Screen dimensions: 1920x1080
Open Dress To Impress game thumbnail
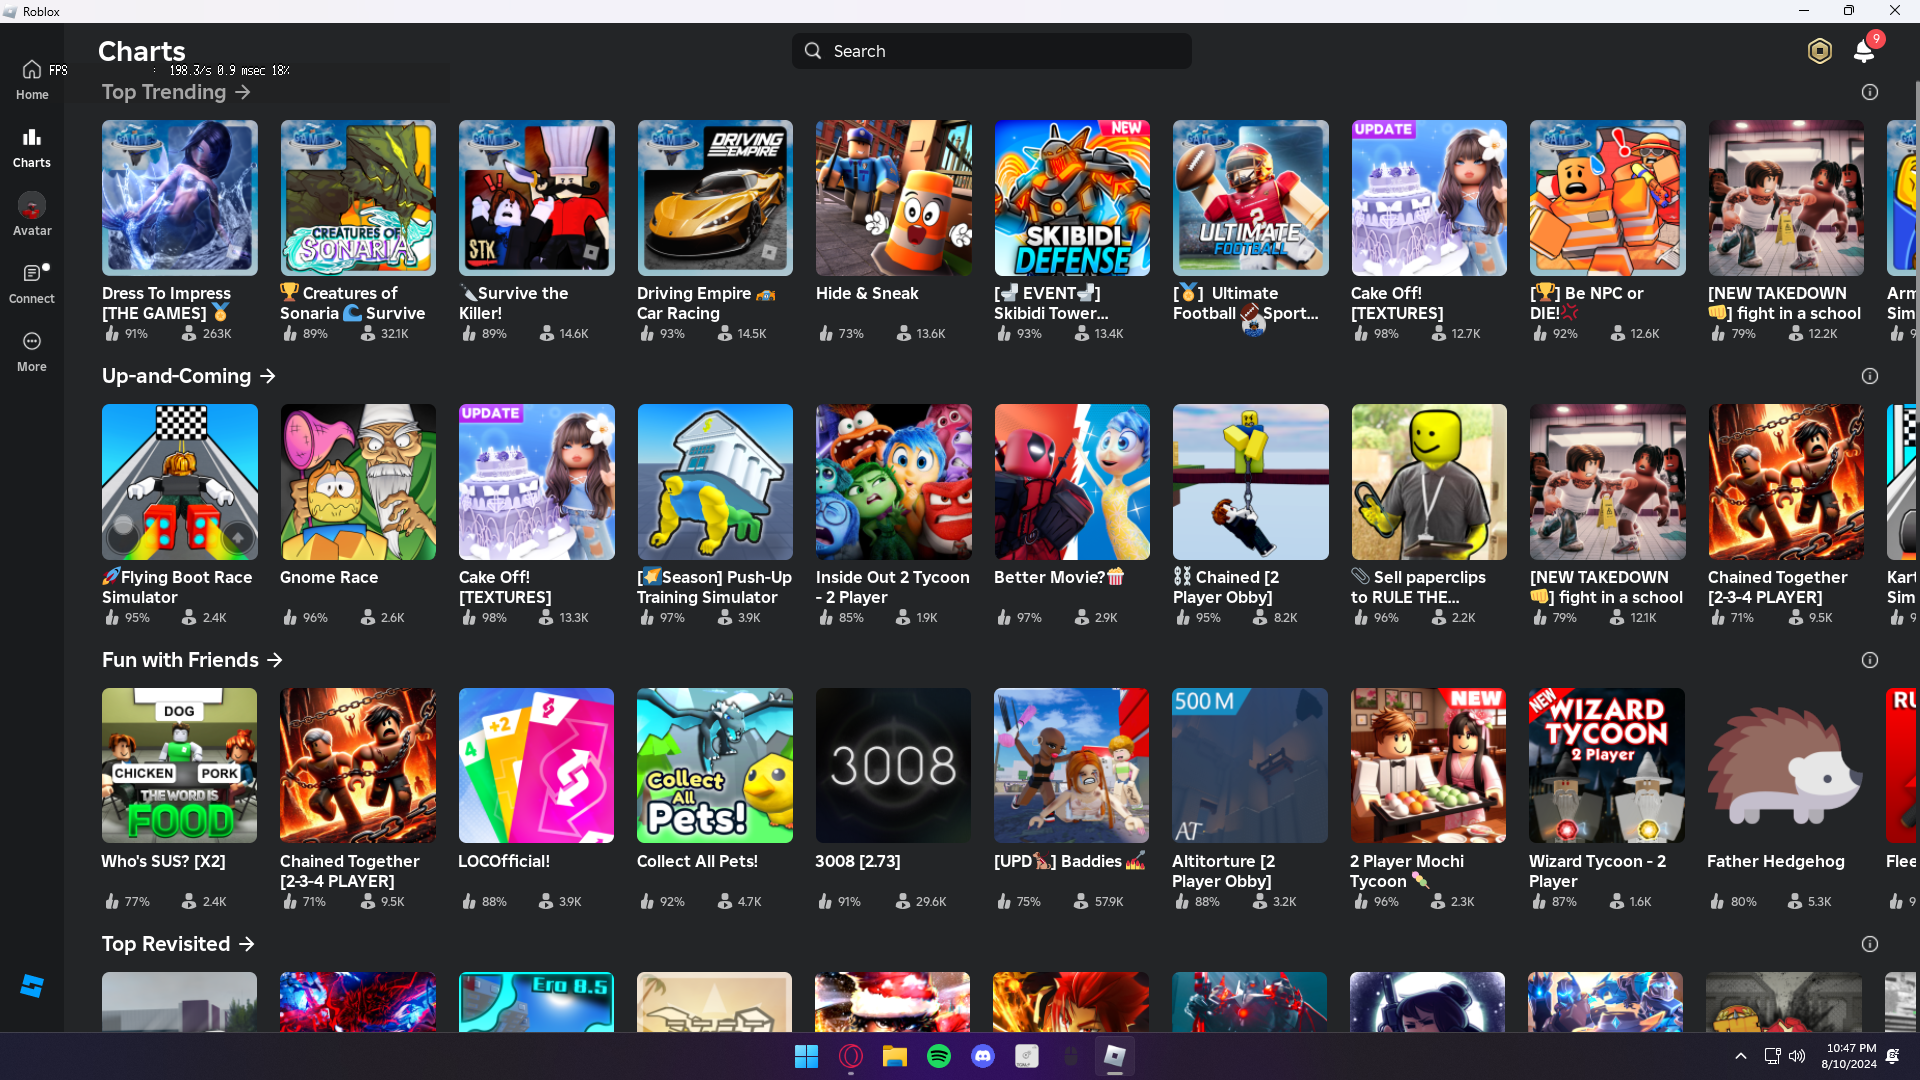tap(179, 198)
